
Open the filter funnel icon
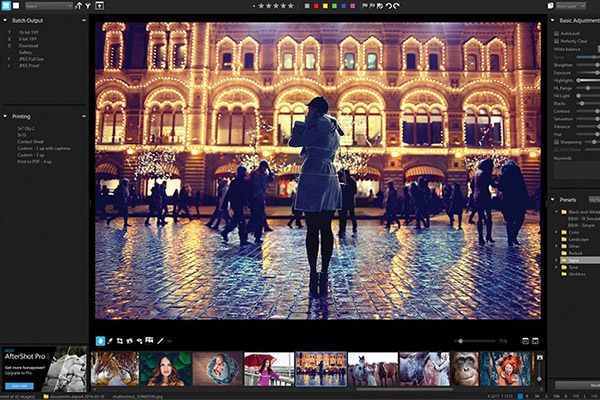pyautogui.click(x=88, y=6)
